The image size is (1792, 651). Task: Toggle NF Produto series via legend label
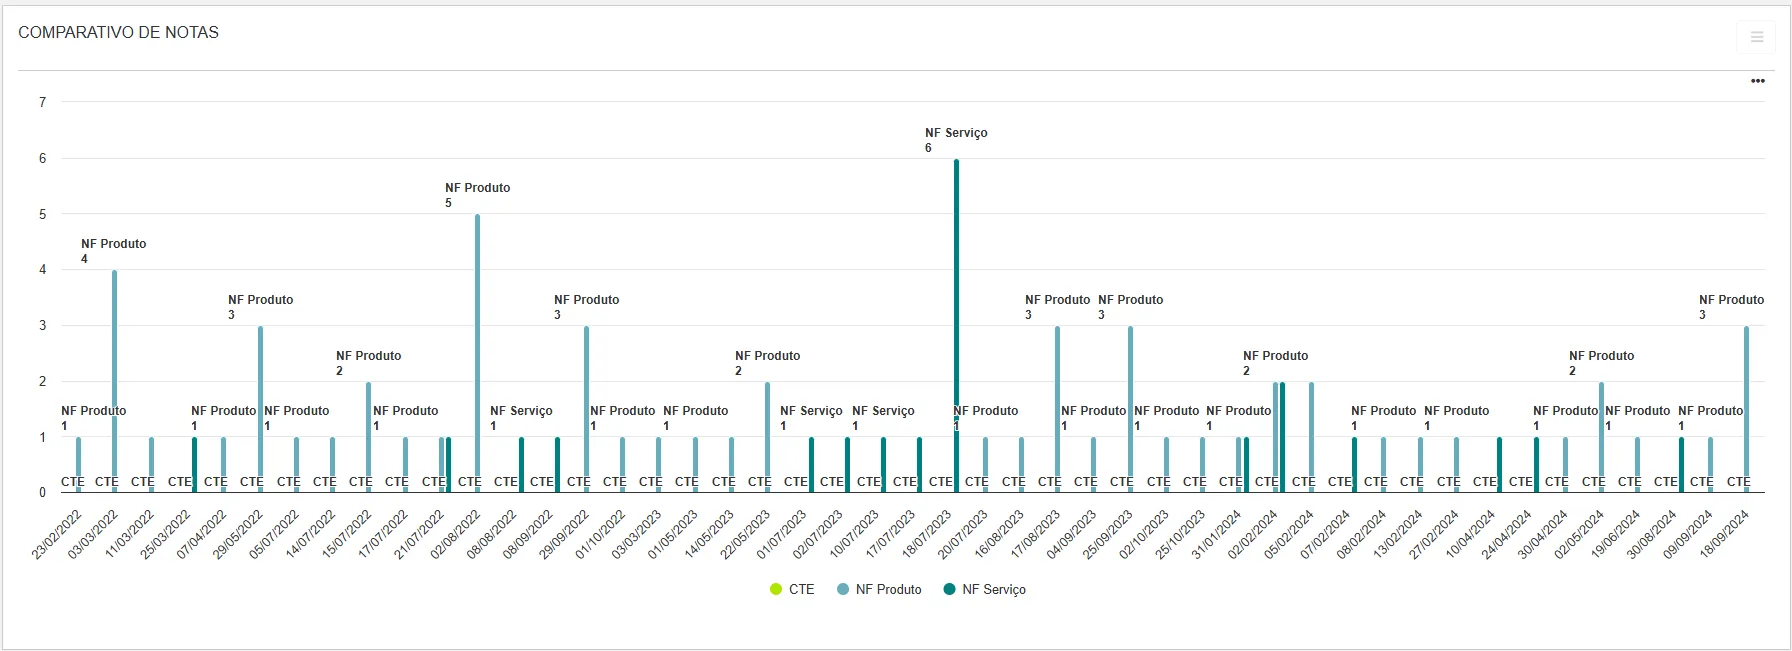coord(888,589)
